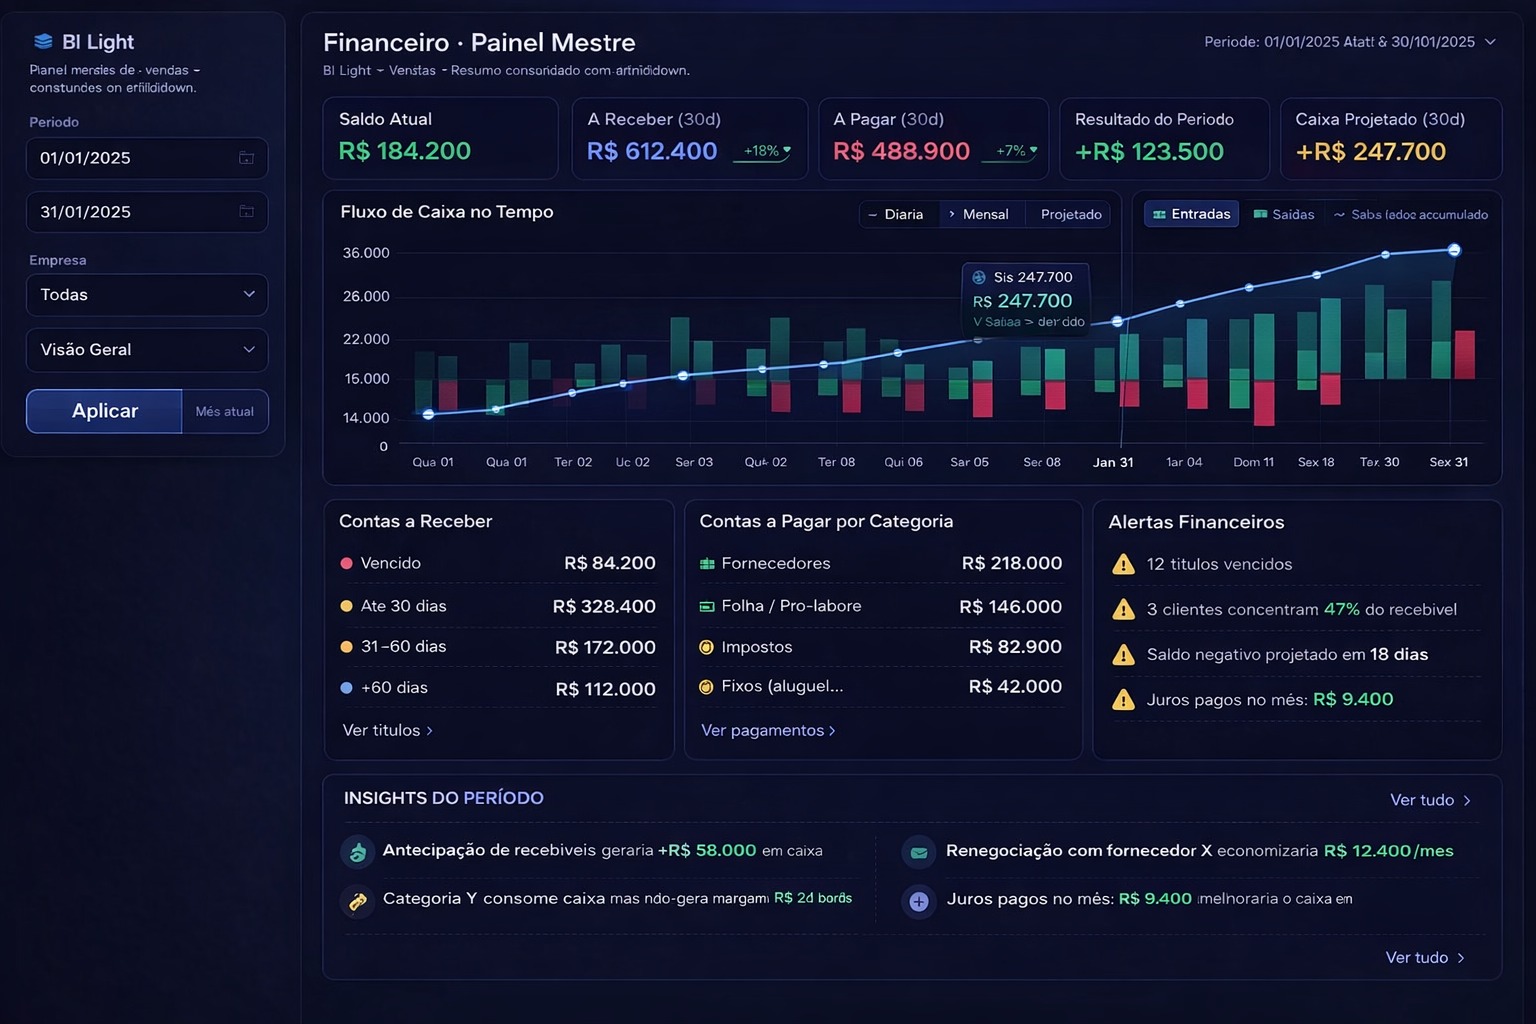Click Dom 11 axis label
The width and height of the screenshot is (1536, 1024).
(x=1253, y=462)
